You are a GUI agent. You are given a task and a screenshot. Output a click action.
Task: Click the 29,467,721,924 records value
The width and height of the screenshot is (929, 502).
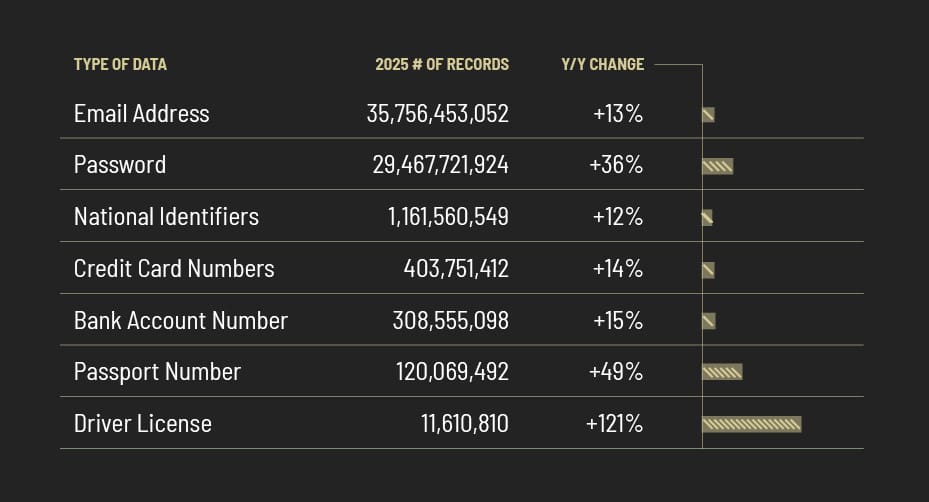[x=440, y=165]
